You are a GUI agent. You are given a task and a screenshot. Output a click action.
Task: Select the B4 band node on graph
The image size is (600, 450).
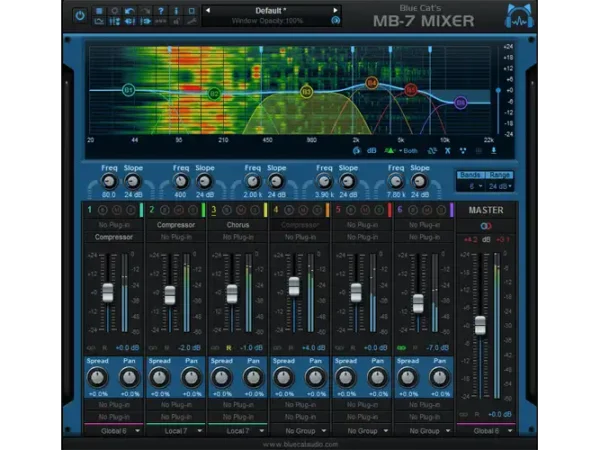pos(372,83)
